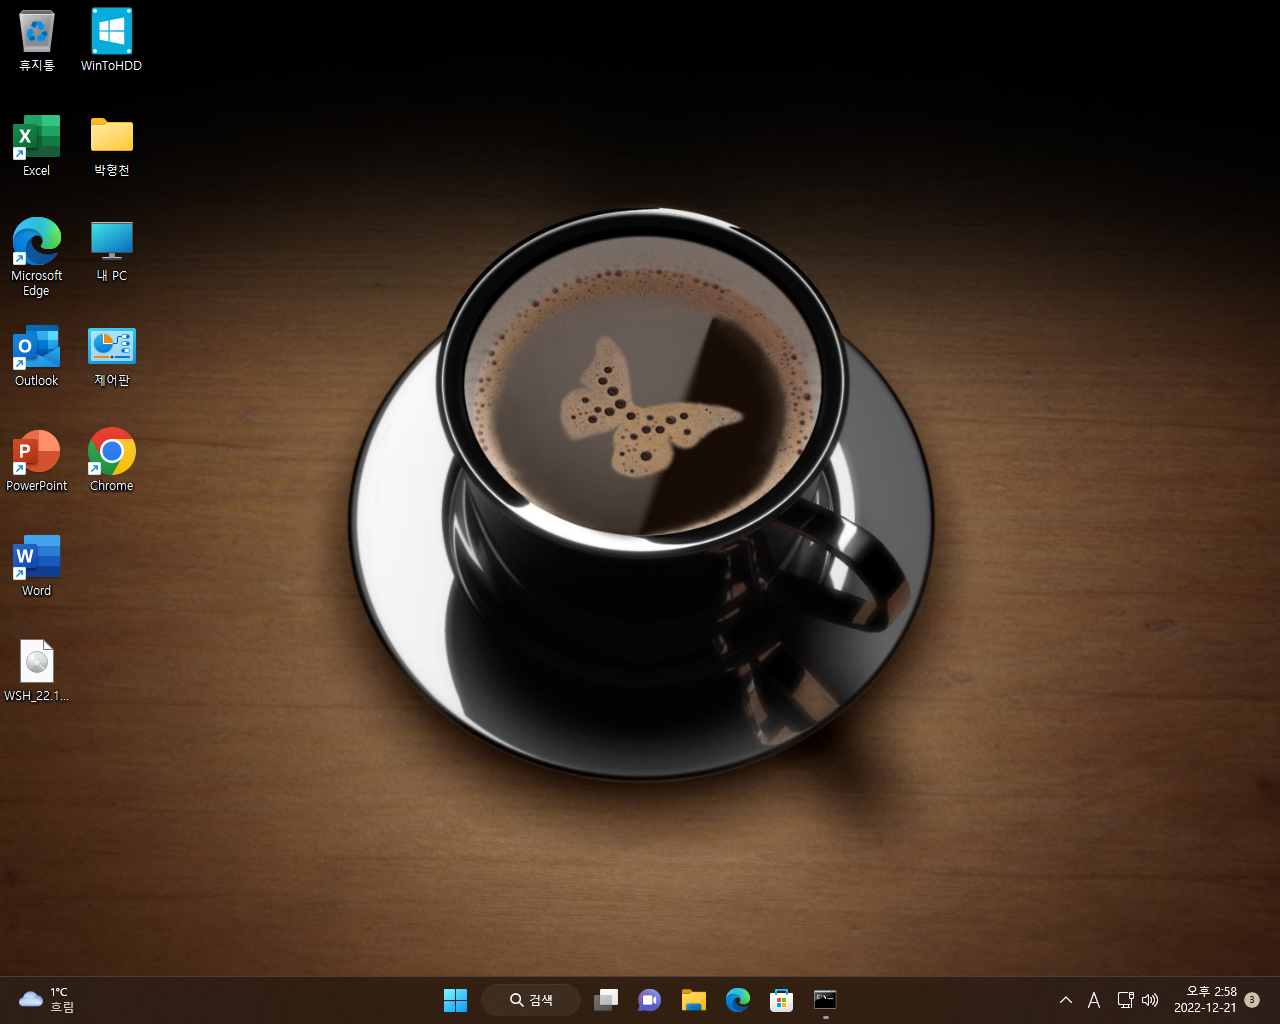Select the Chrome desktop shortcut
The height and width of the screenshot is (1024, 1280).
(111, 461)
